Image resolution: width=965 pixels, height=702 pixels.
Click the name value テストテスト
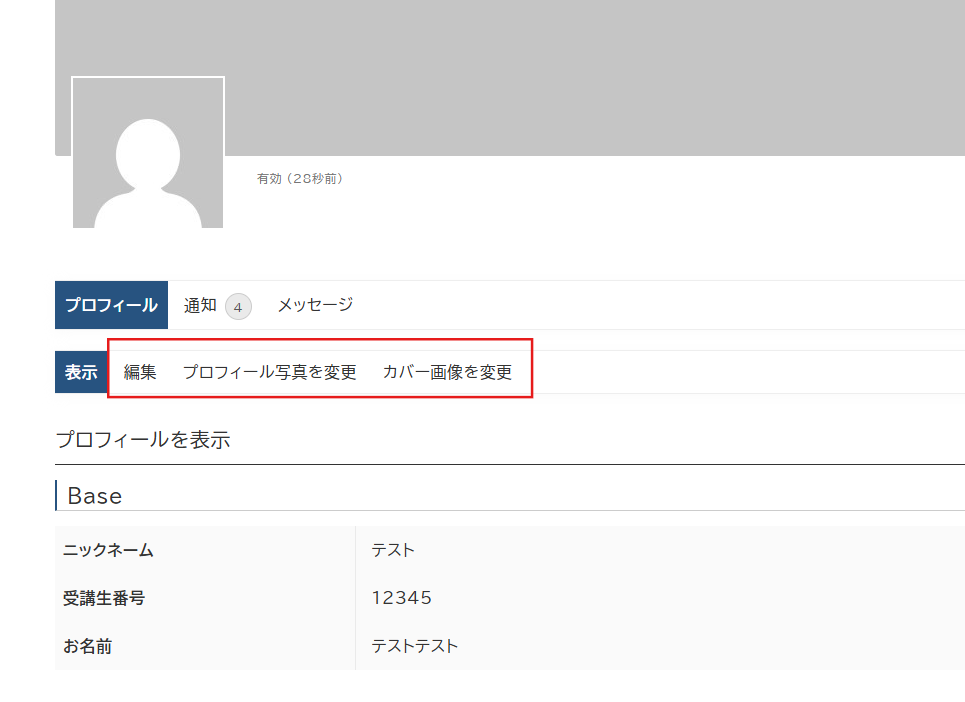click(x=415, y=646)
